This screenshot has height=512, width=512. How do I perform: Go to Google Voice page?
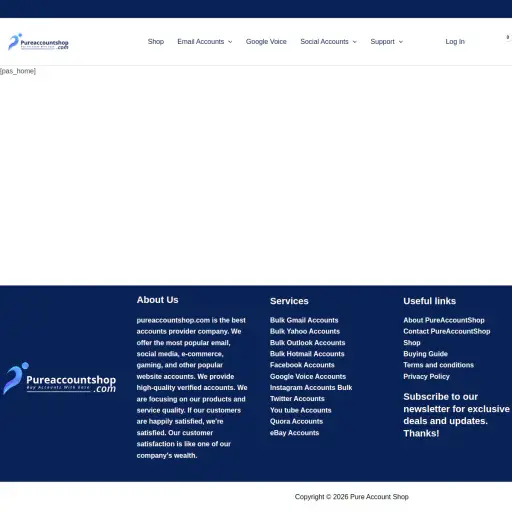tap(266, 42)
